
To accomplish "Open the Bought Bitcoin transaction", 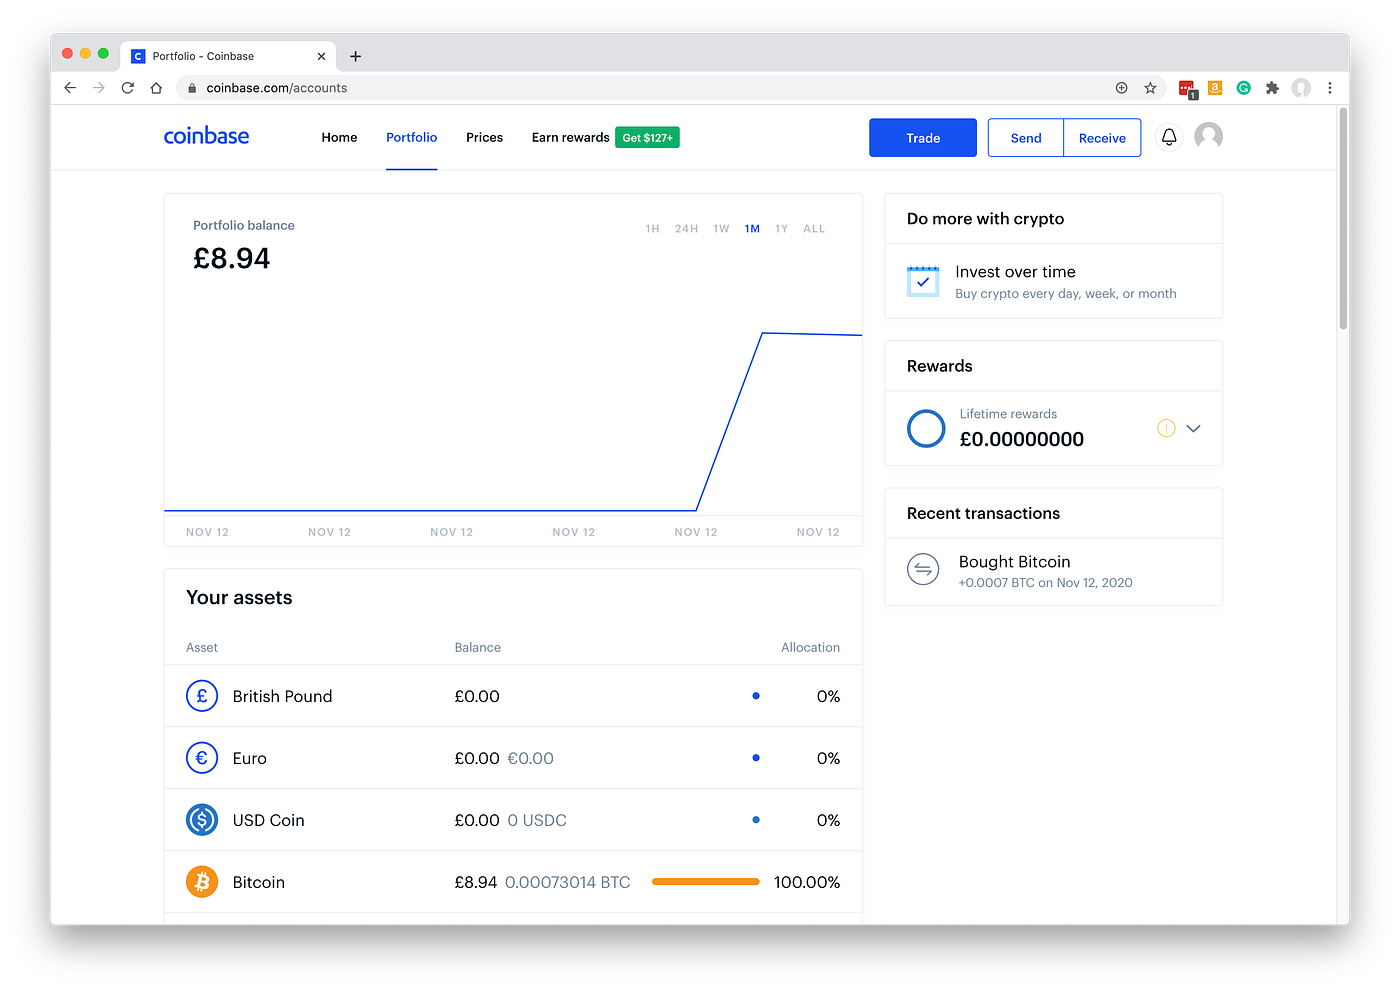I will coord(1053,571).
